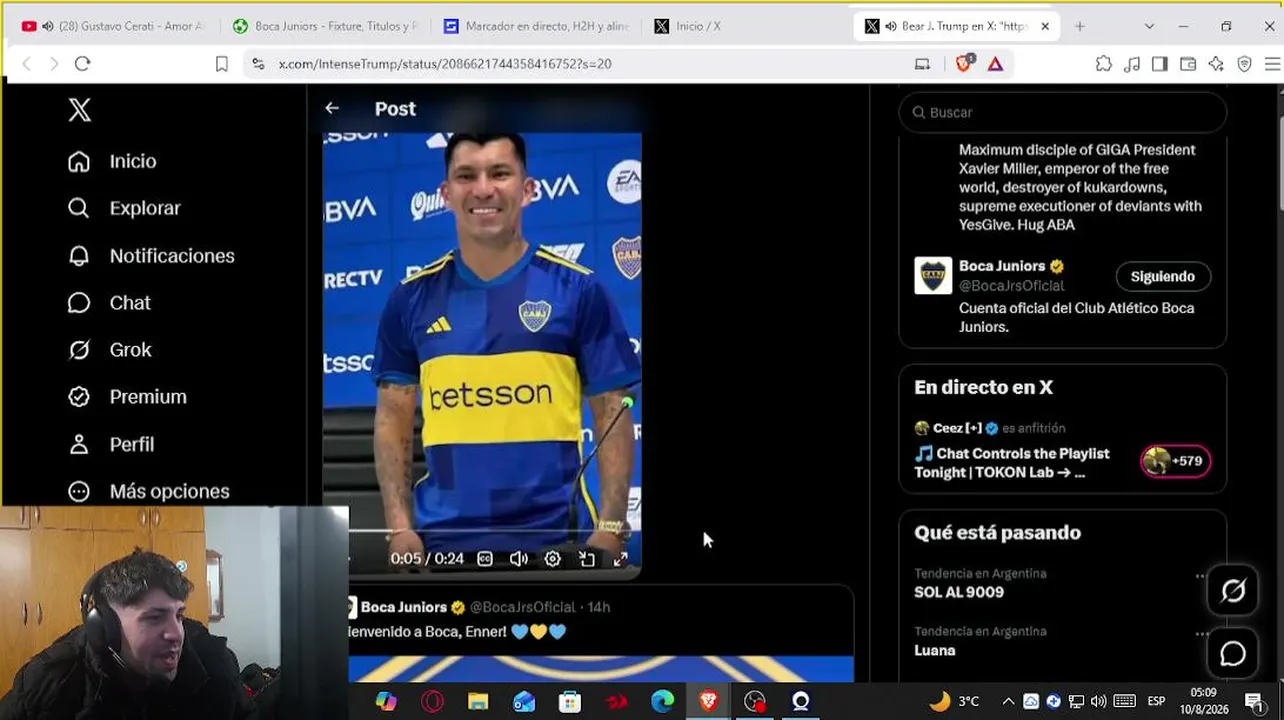The height and width of the screenshot is (720, 1284).
Task: Open the quoted post's blue and yellow image
Action: click(601, 668)
